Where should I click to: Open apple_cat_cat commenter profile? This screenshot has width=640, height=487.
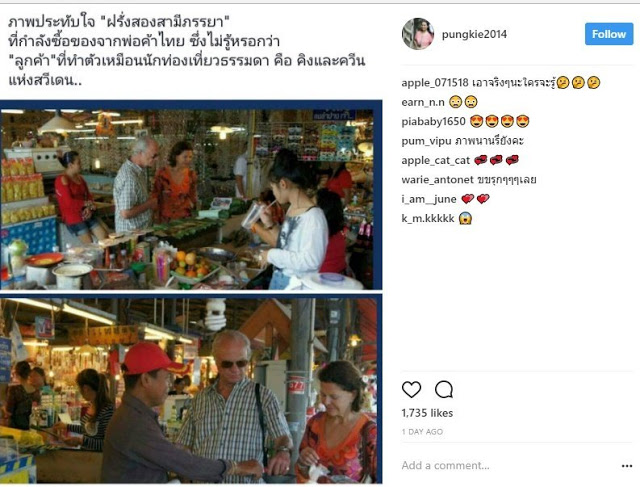click(436, 160)
